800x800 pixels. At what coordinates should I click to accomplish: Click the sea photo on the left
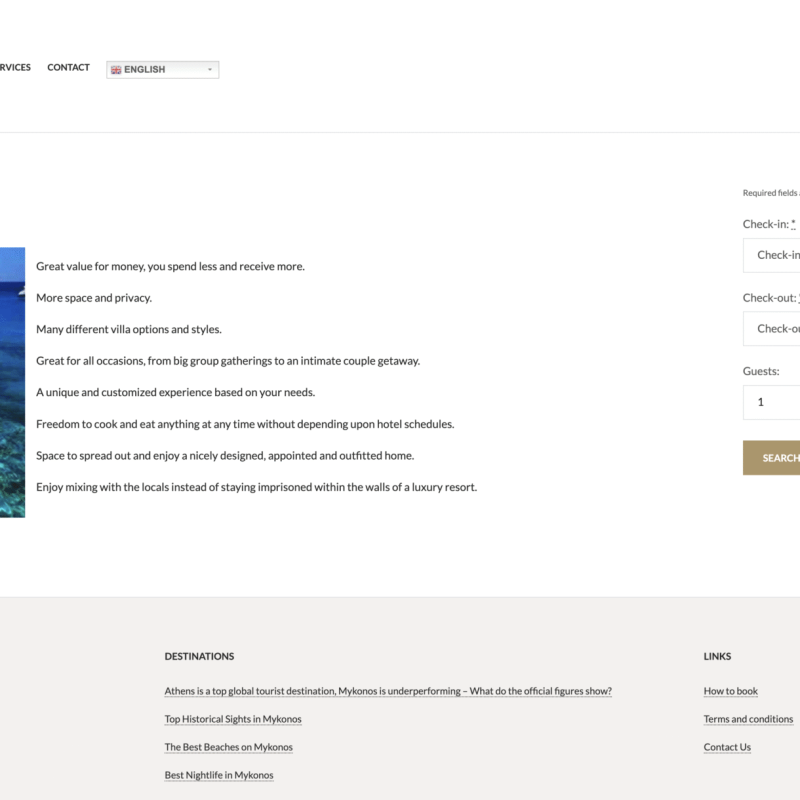click(12, 382)
